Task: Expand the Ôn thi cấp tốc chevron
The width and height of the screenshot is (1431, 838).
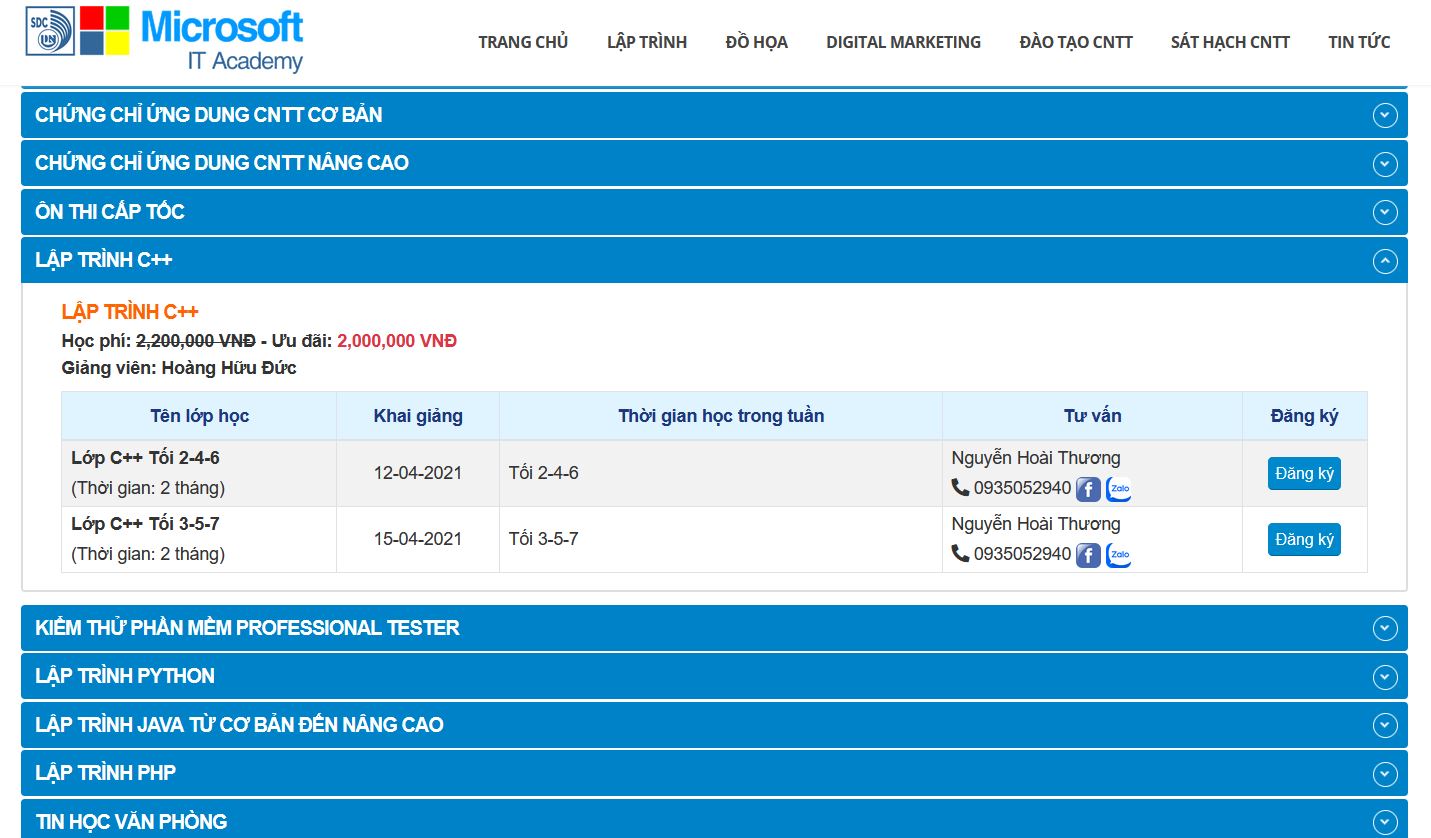Action: coord(1385,212)
